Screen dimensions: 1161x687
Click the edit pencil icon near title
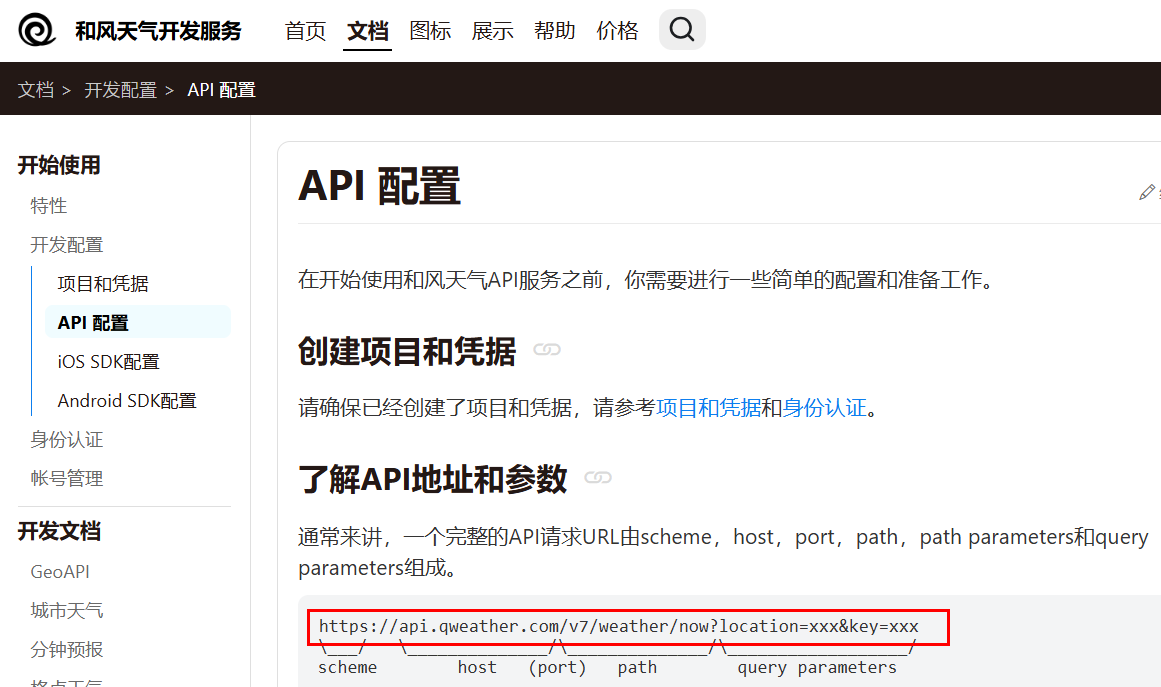click(1147, 192)
